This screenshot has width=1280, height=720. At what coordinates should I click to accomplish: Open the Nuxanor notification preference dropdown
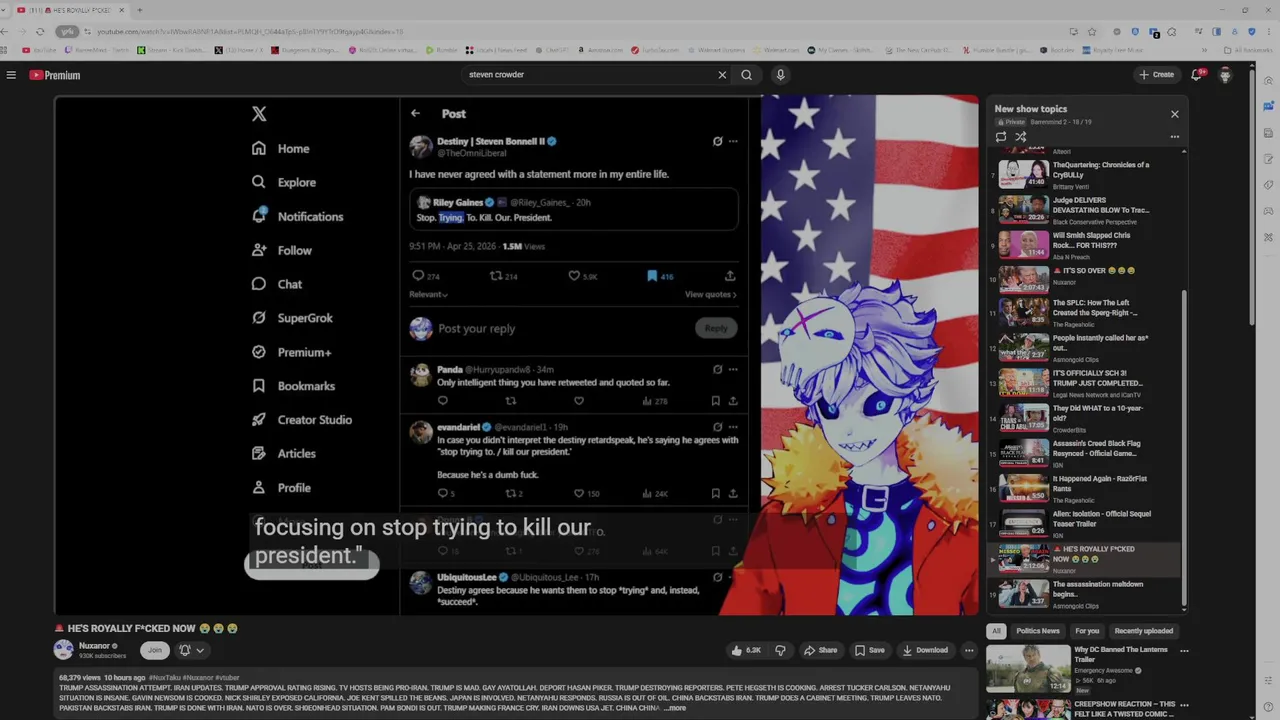191,650
